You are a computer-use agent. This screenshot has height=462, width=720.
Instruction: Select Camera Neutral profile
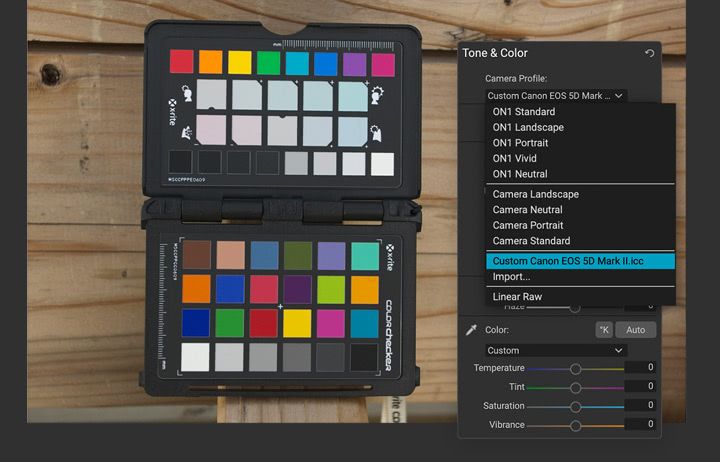coord(580,210)
